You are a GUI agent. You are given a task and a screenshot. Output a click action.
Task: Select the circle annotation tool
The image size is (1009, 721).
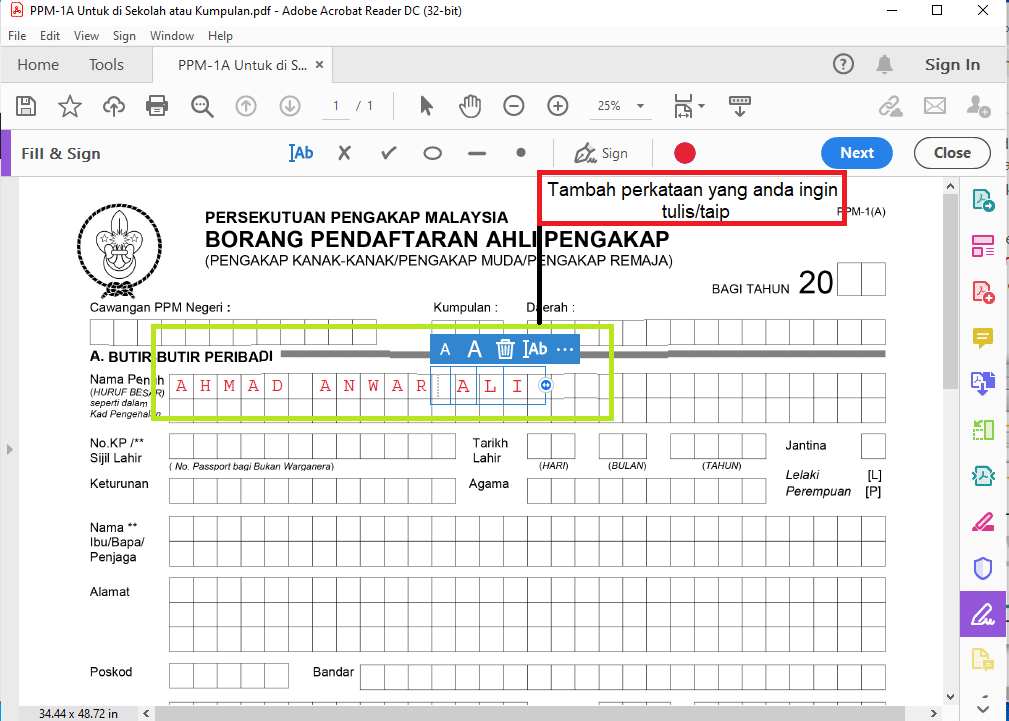pos(432,153)
